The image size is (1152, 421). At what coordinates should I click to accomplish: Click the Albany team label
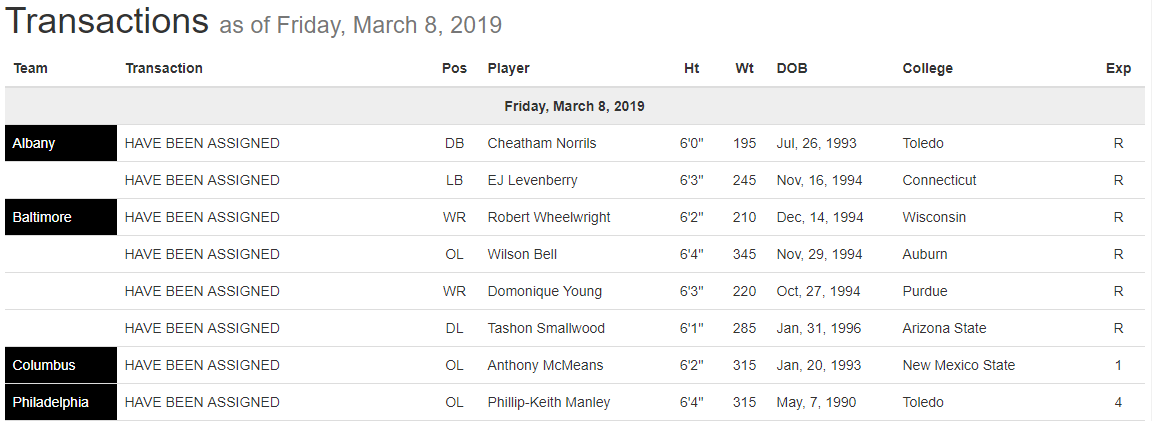point(34,143)
